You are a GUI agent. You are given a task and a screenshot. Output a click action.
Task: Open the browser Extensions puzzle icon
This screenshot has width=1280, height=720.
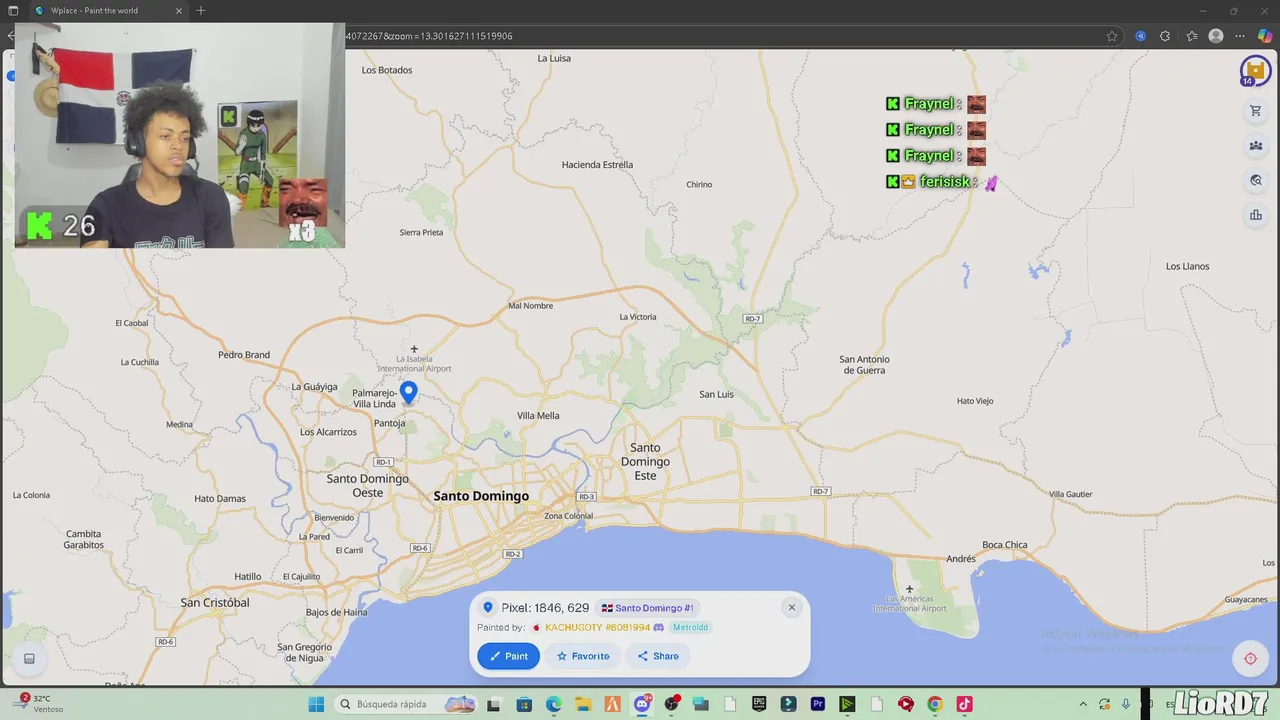click(1165, 36)
